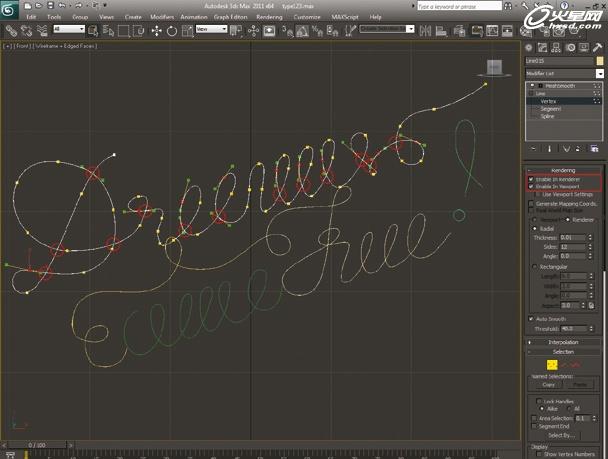Screen dimensions: 608x459
Task: Open the reference coordinate system 'View' dropdown
Action: 211,29
